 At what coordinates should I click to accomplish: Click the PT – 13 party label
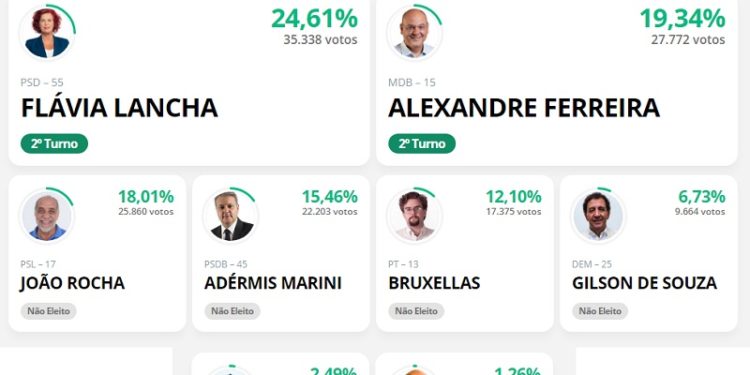tap(403, 264)
